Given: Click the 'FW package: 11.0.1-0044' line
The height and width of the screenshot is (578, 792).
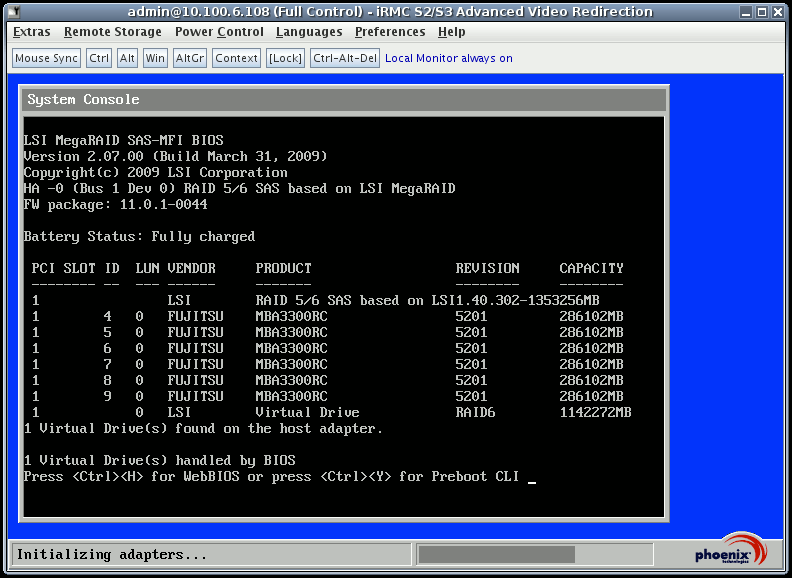Looking at the screenshot, I should tap(116, 205).
